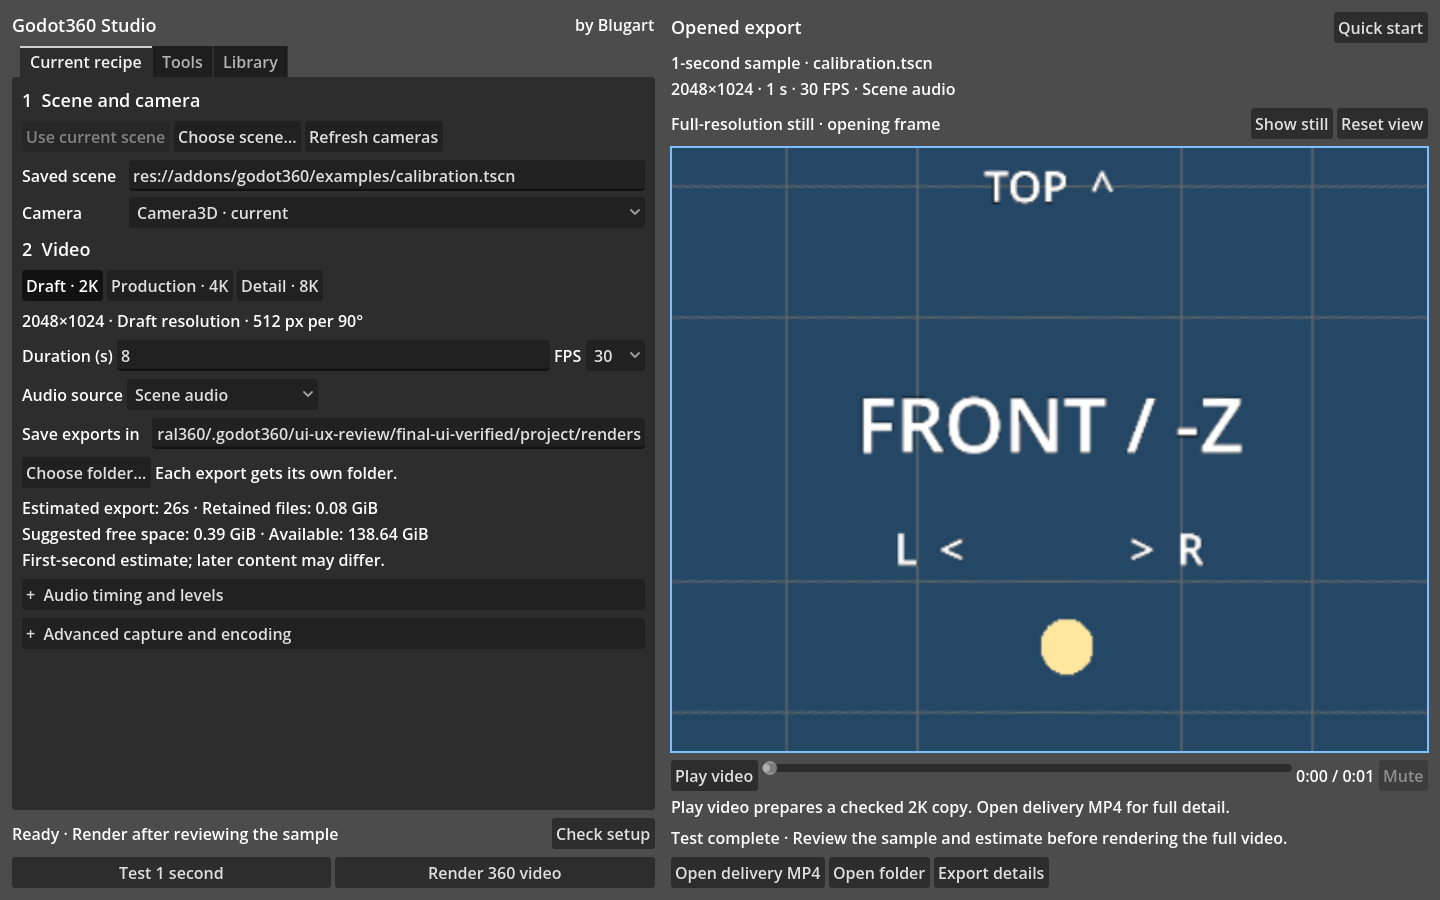
Task: Click the Check setup button
Action: pos(603,834)
